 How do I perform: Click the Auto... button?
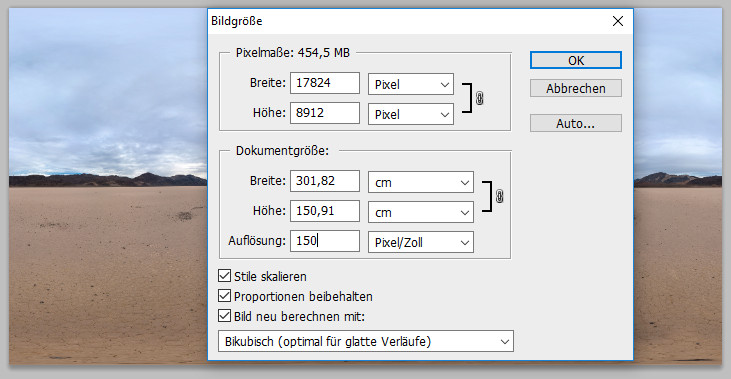point(576,124)
